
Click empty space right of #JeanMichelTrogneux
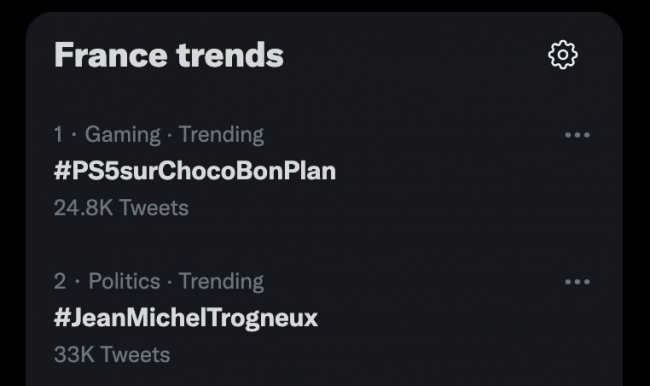click(x=439, y=318)
